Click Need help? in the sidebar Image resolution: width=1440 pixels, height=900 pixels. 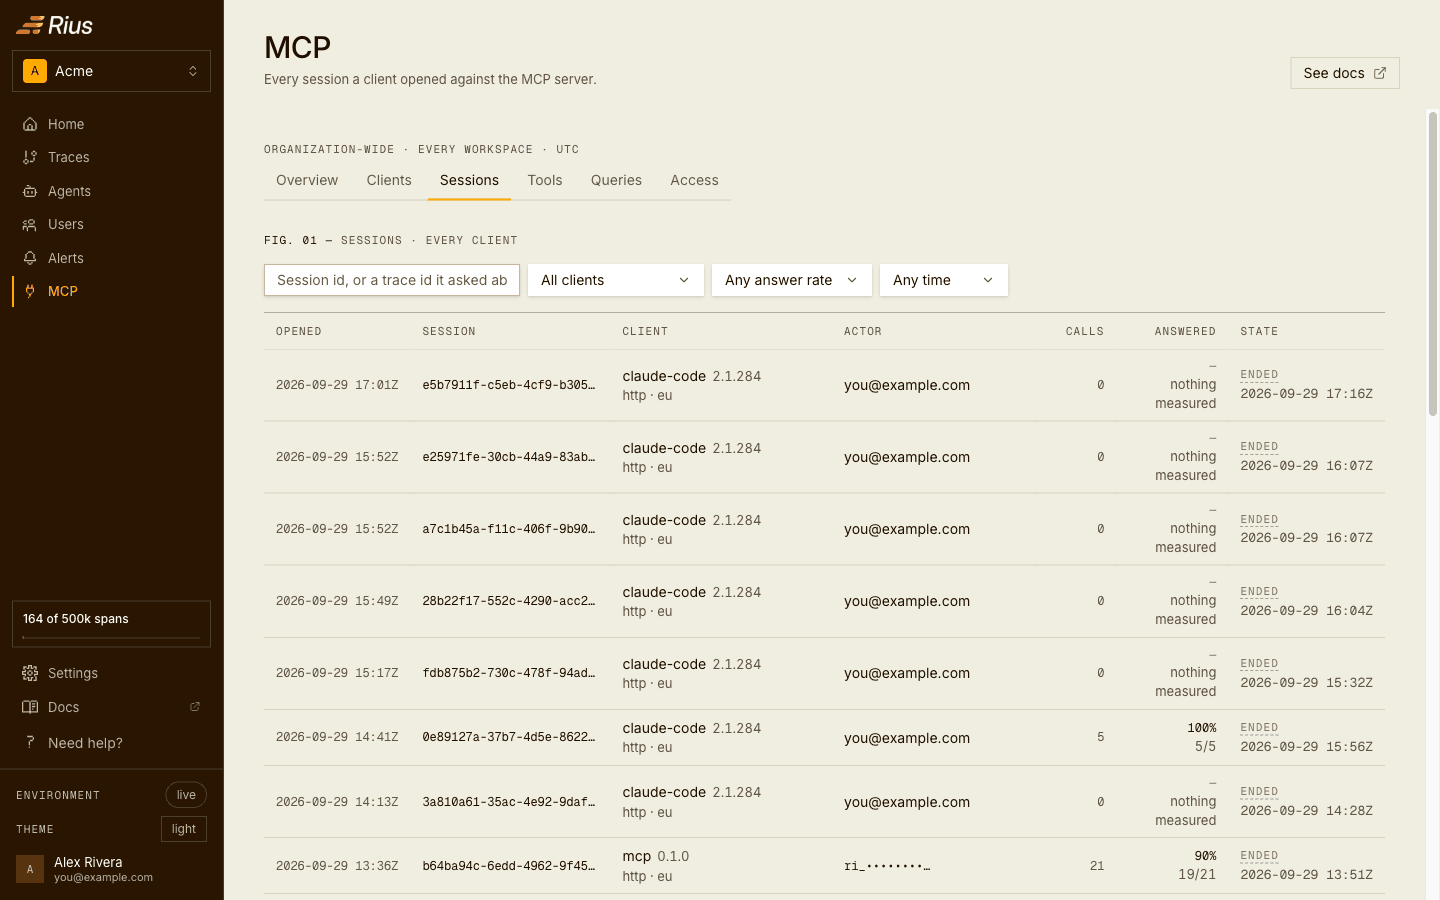111,742
